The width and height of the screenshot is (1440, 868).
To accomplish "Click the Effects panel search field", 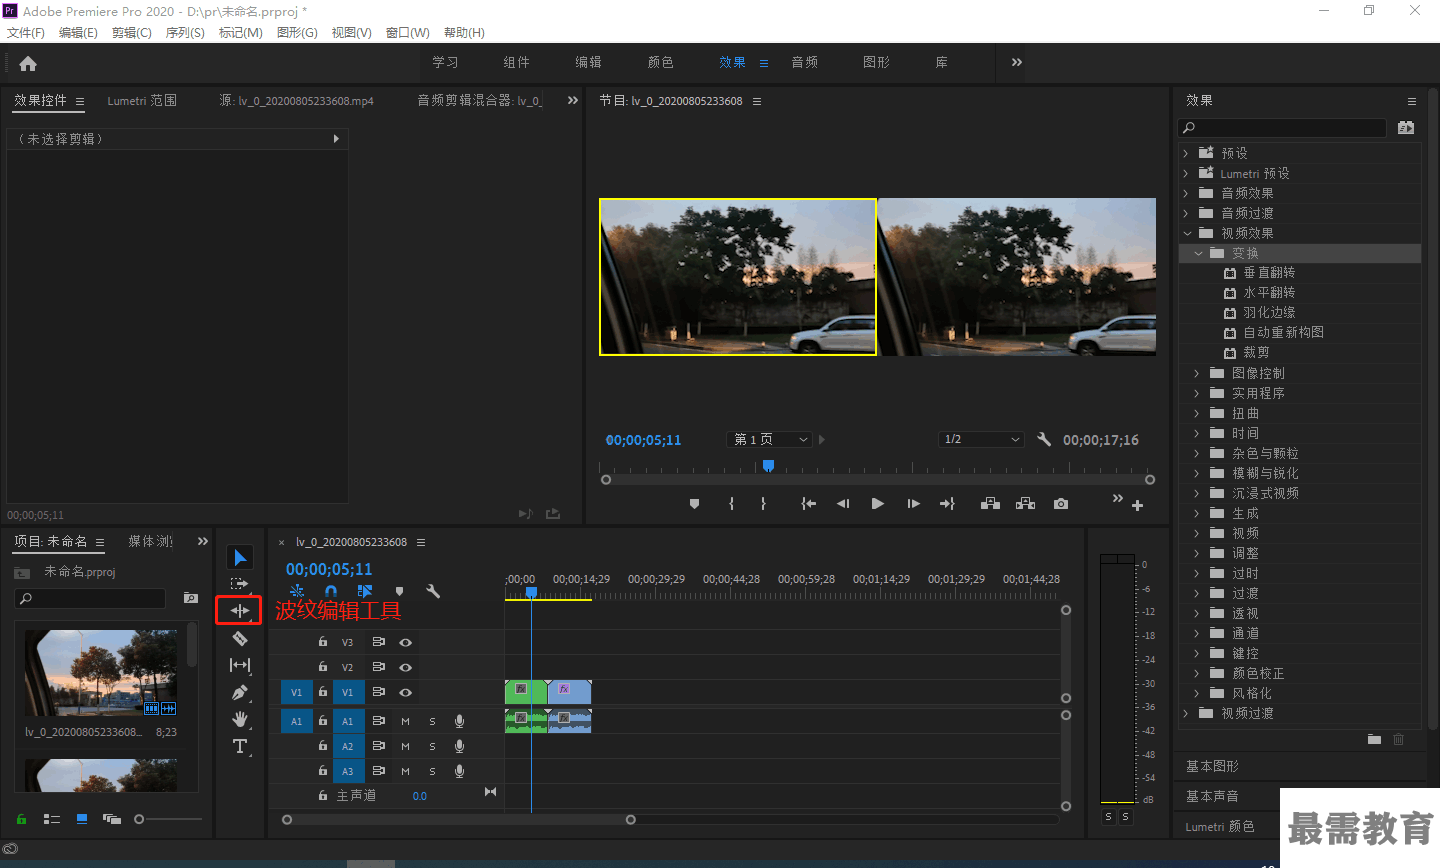I will tap(1283, 128).
